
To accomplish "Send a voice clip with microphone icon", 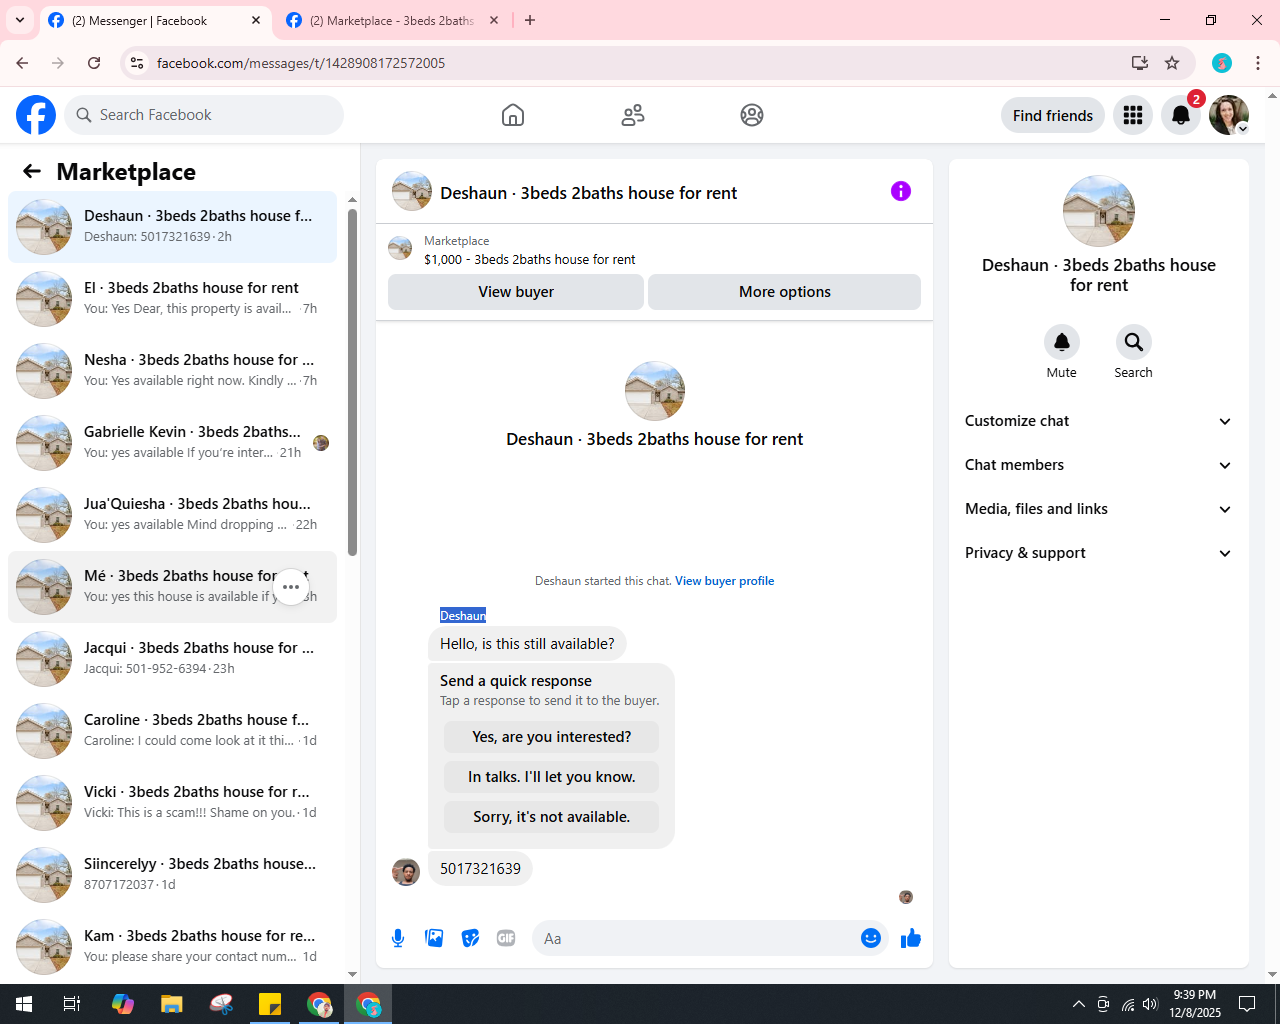I will (398, 938).
